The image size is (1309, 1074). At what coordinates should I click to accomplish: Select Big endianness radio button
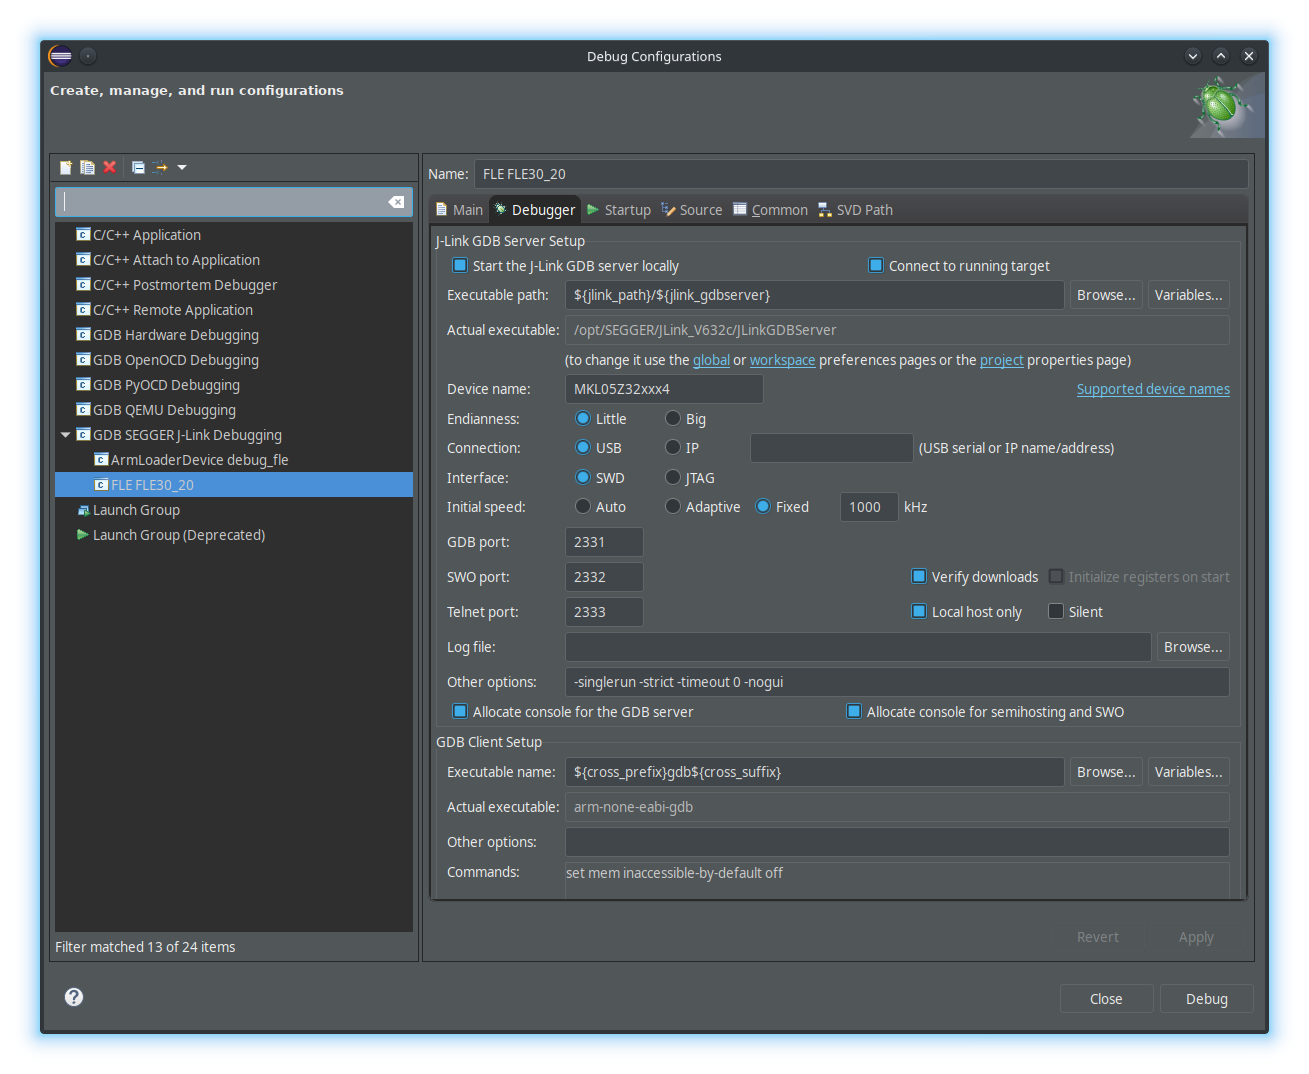coord(673,419)
